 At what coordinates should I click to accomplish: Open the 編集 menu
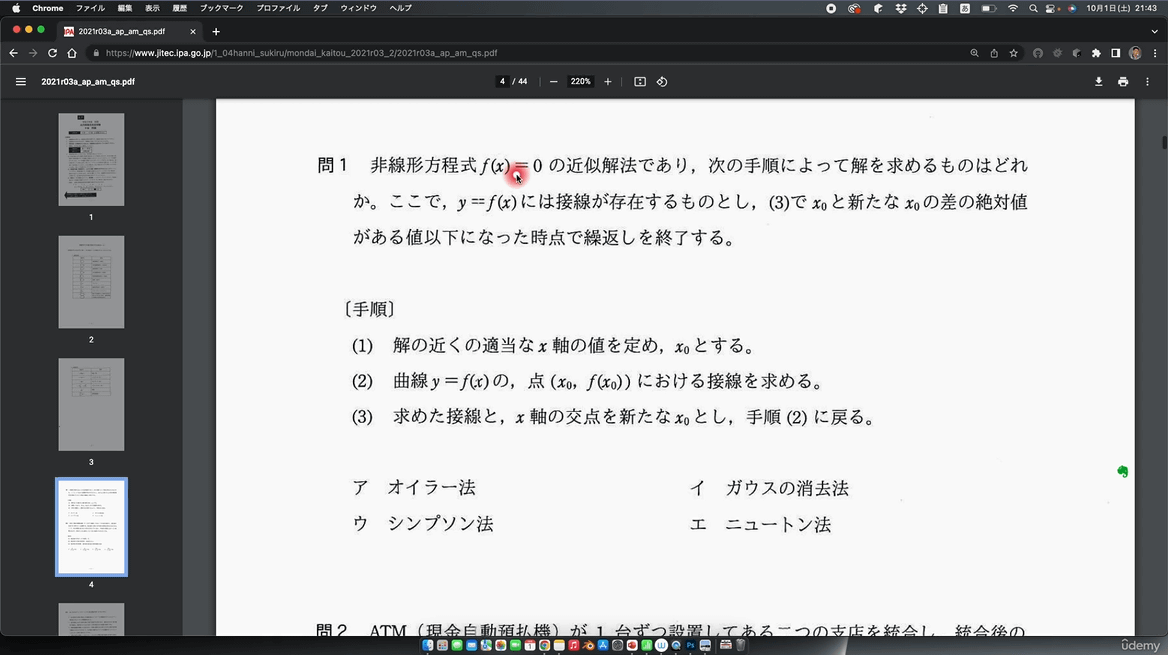125,8
